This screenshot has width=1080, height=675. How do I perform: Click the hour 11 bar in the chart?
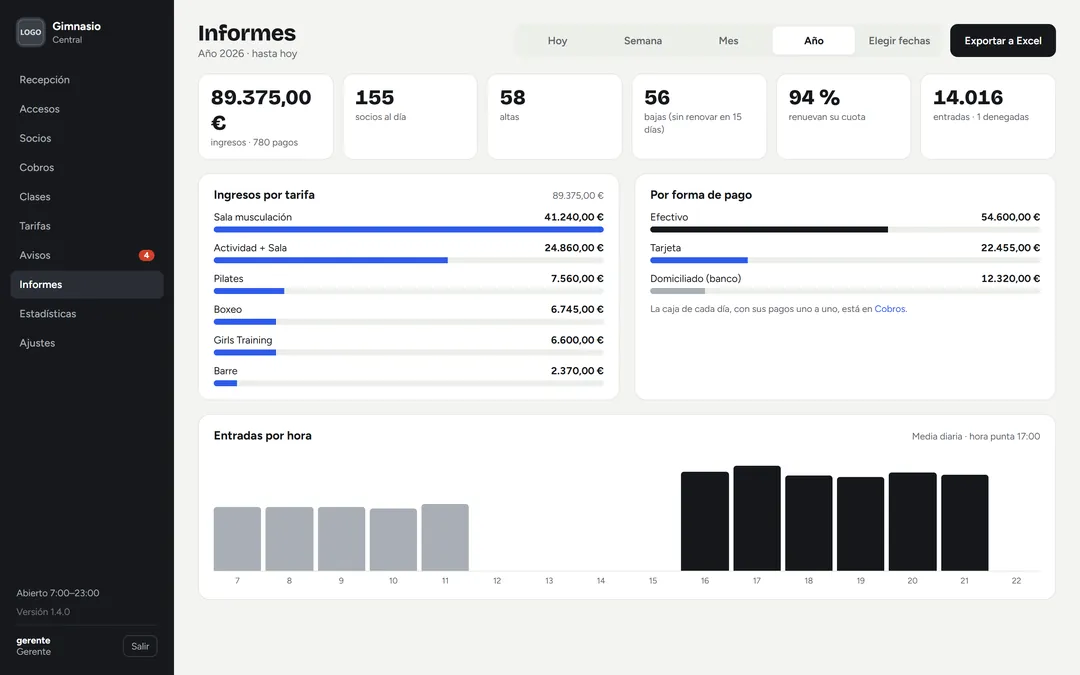coord(445,537)
